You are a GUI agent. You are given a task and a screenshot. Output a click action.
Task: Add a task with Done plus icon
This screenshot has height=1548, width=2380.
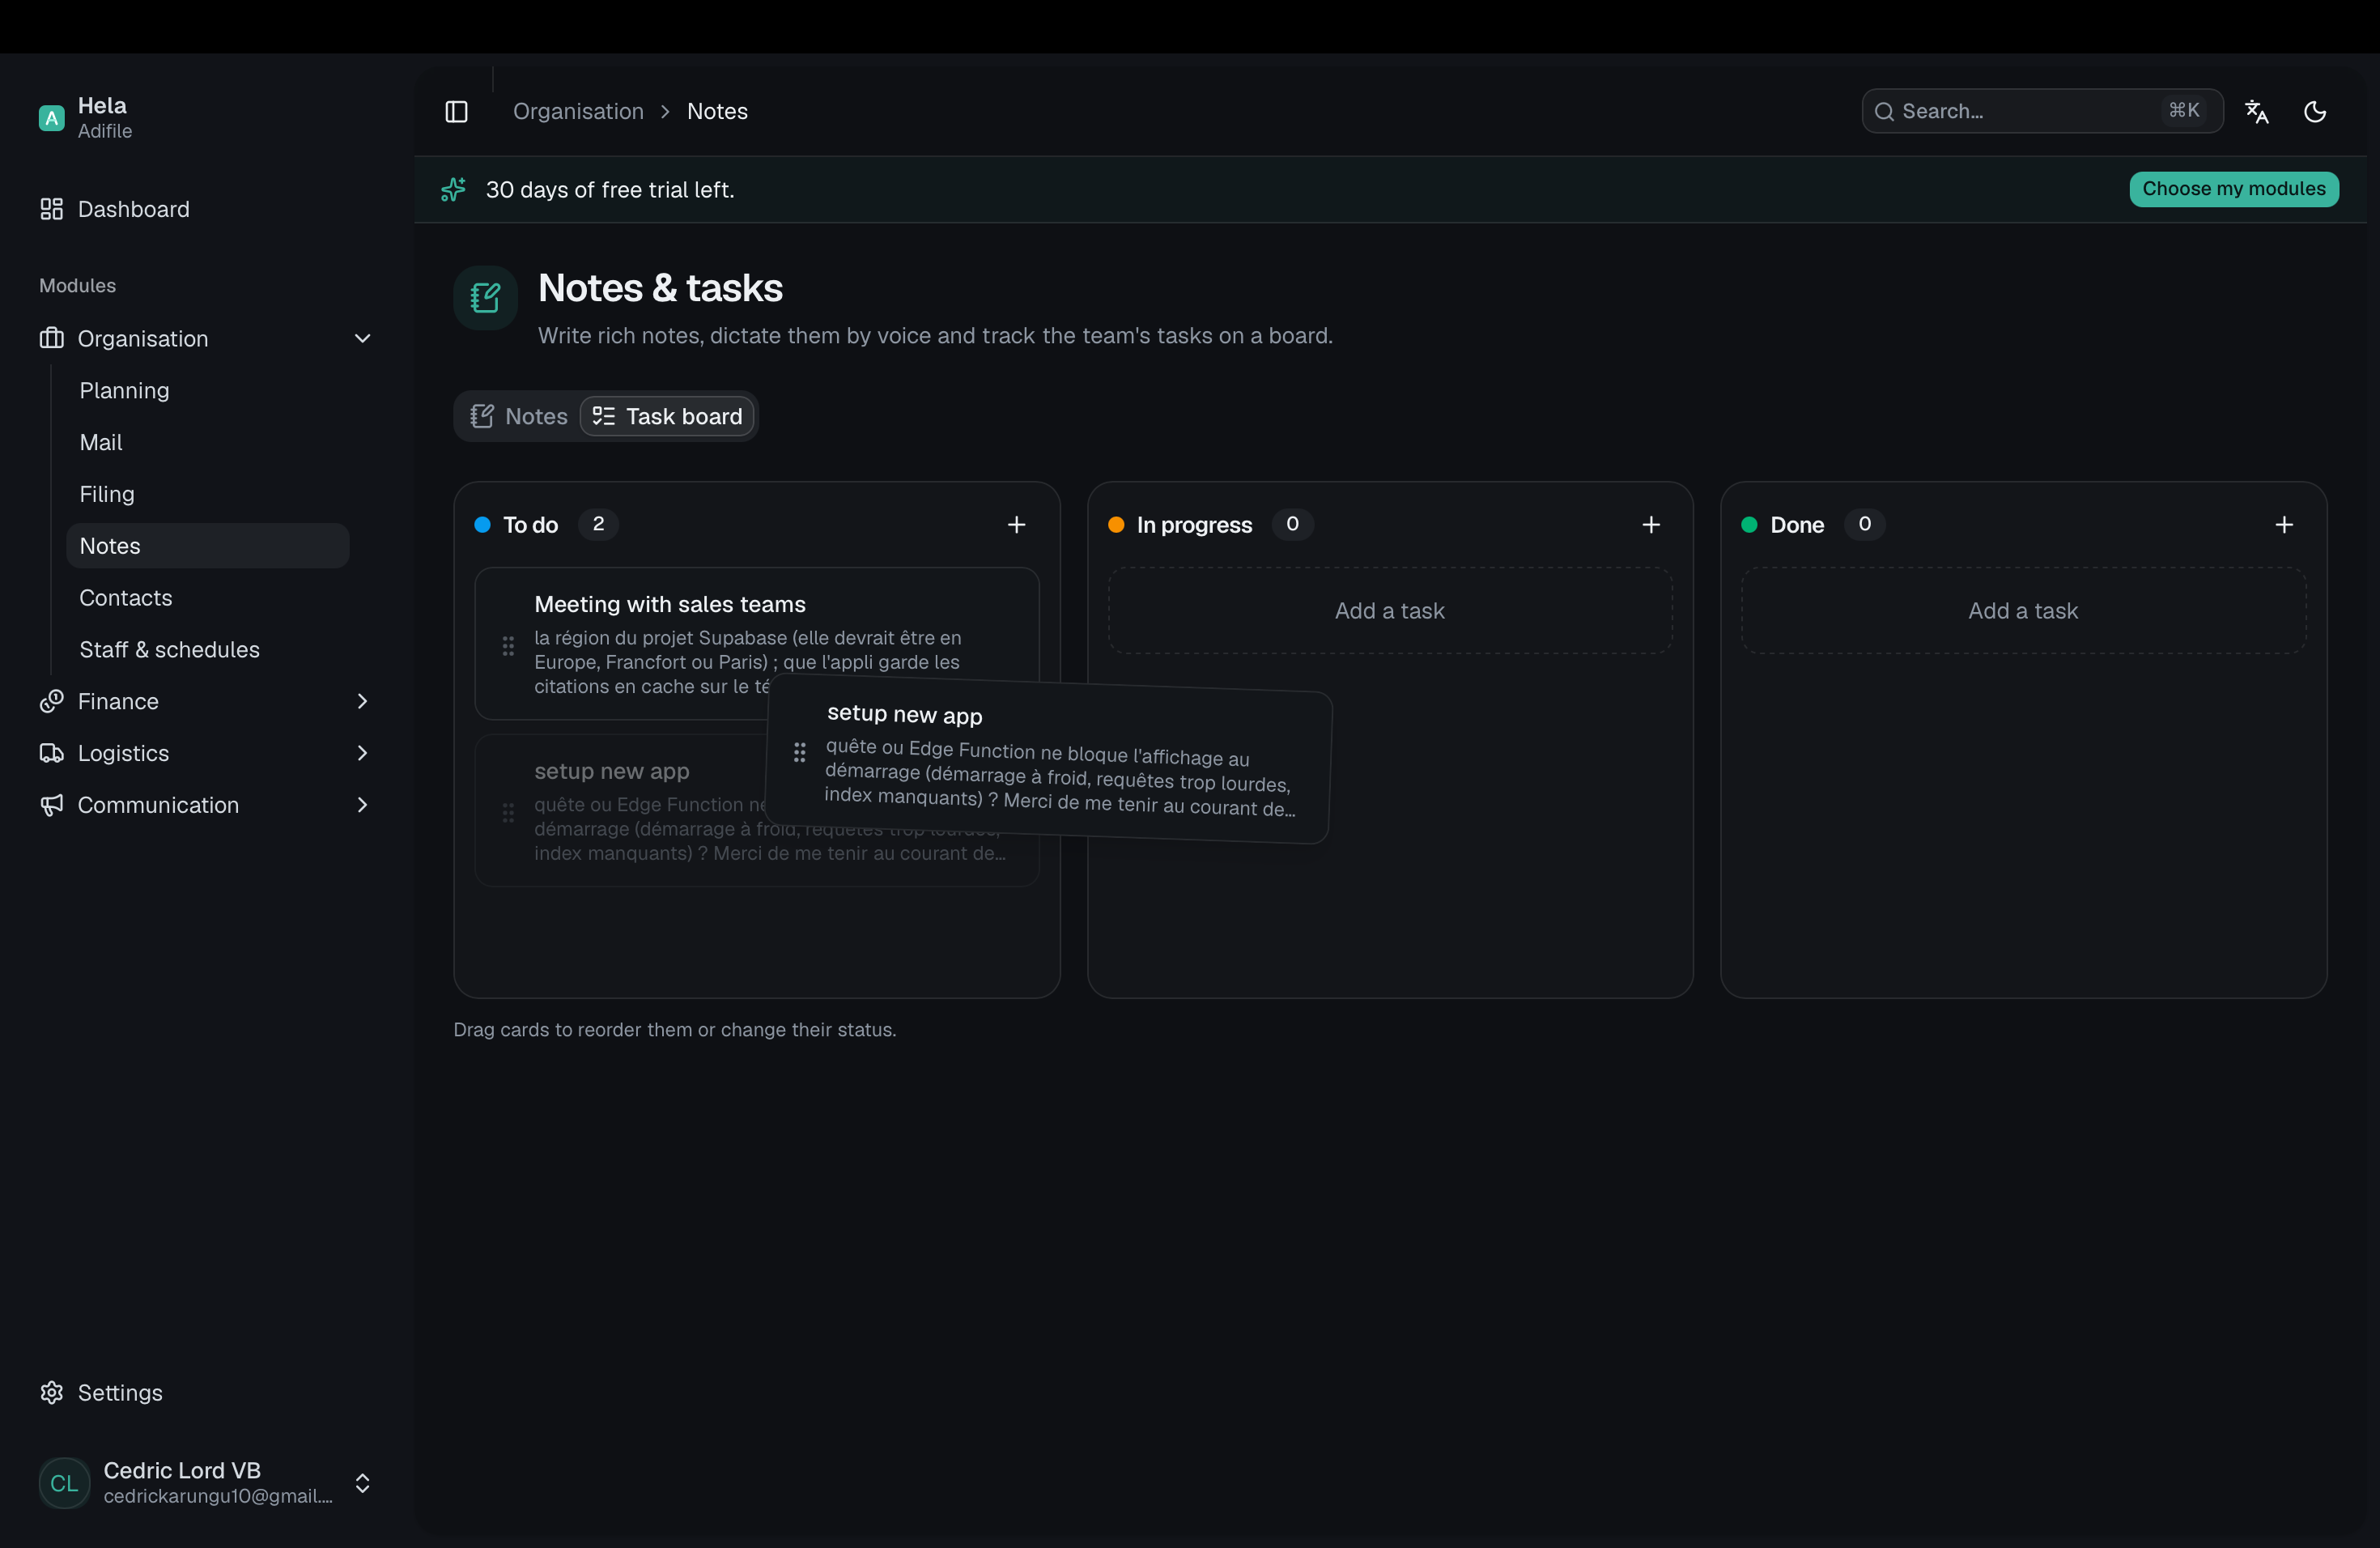click(2284, 525)
